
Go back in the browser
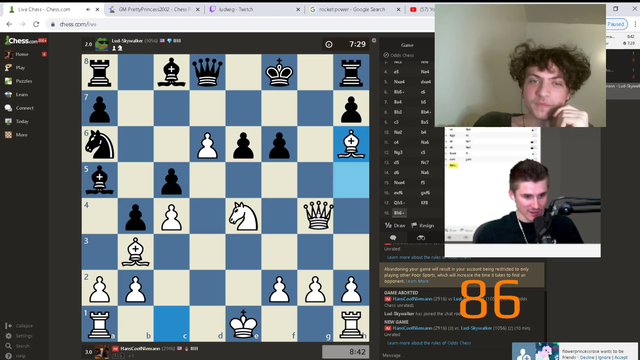click(x=9, y=24)
